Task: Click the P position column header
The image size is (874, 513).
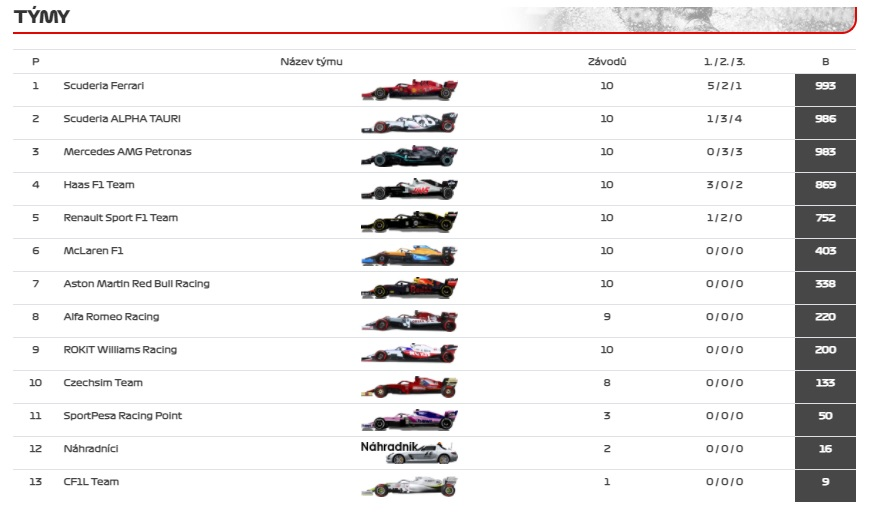Action: pyautogui.click(x=36, y=62)
